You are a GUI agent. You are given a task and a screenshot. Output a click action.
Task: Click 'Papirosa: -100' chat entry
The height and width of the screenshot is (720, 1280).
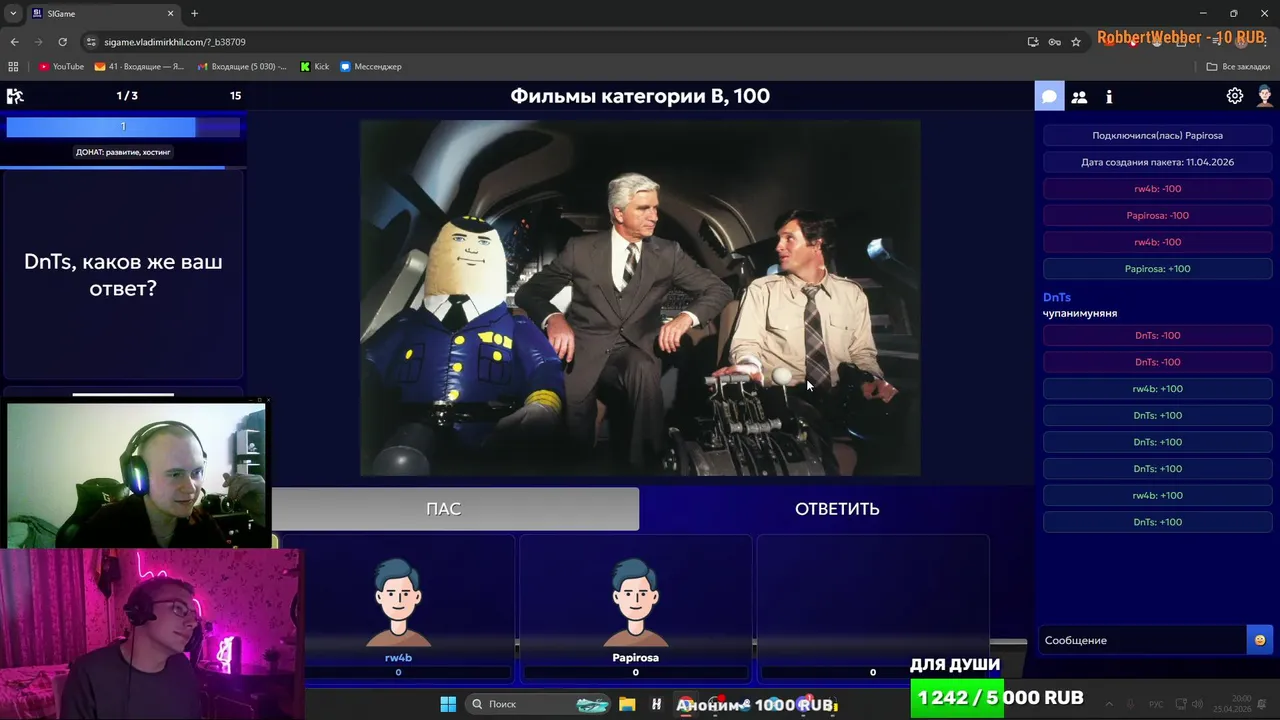tap(1157, 215)
